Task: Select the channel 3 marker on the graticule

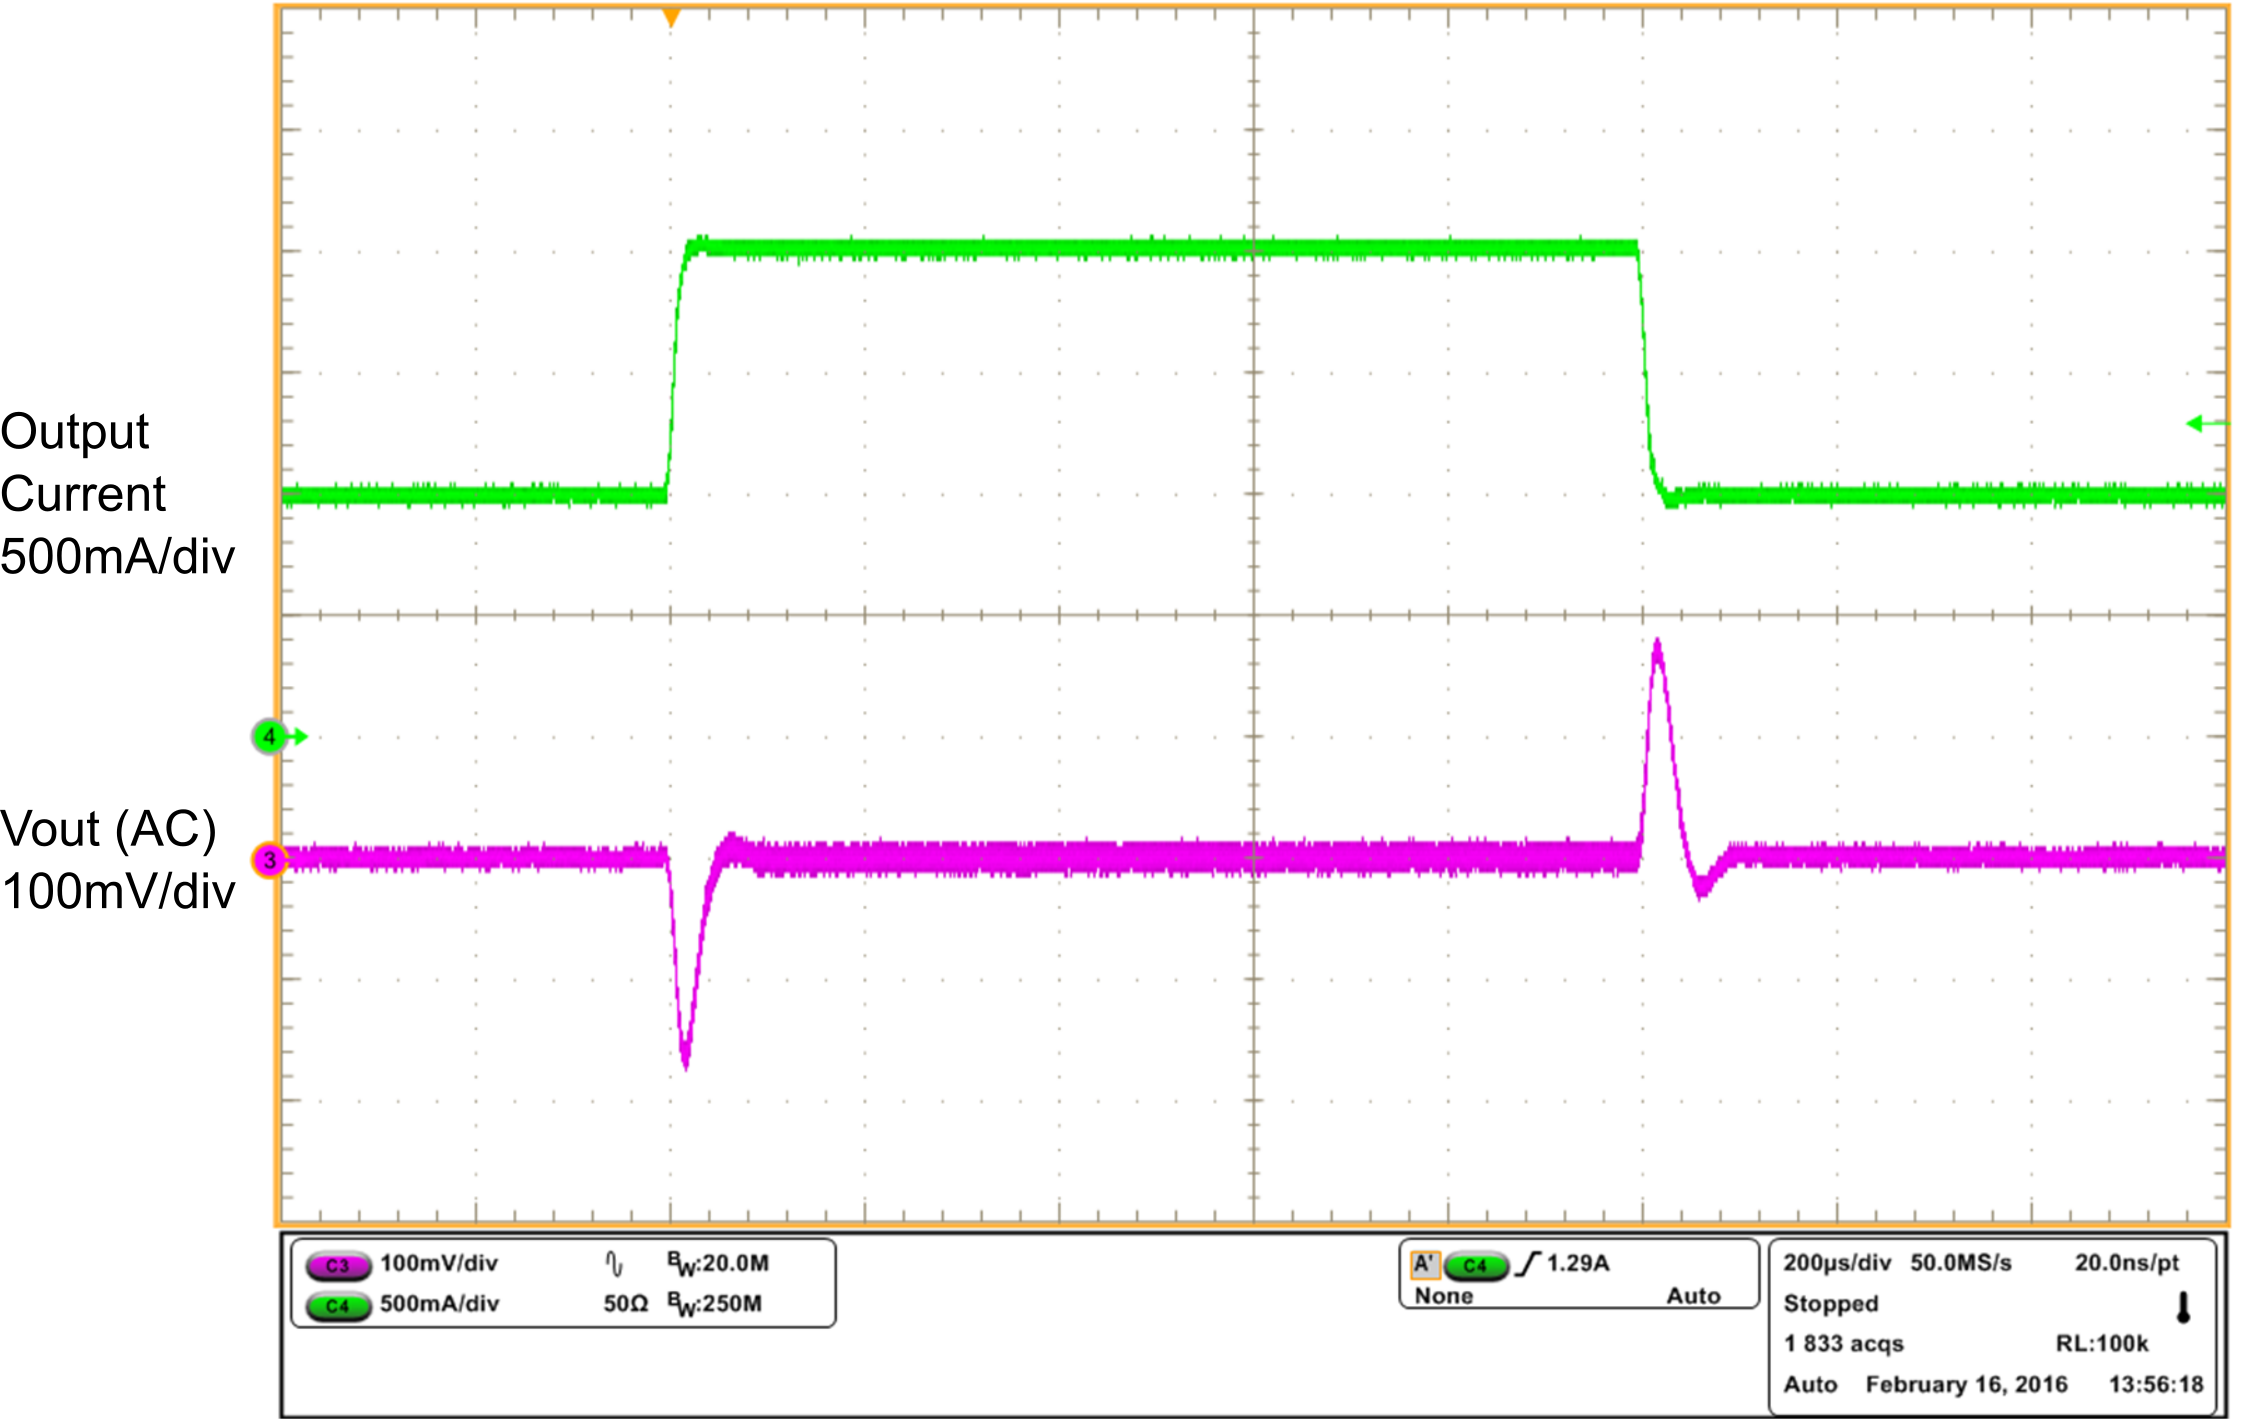Action: pyautogui.click(x=268, y=859)
